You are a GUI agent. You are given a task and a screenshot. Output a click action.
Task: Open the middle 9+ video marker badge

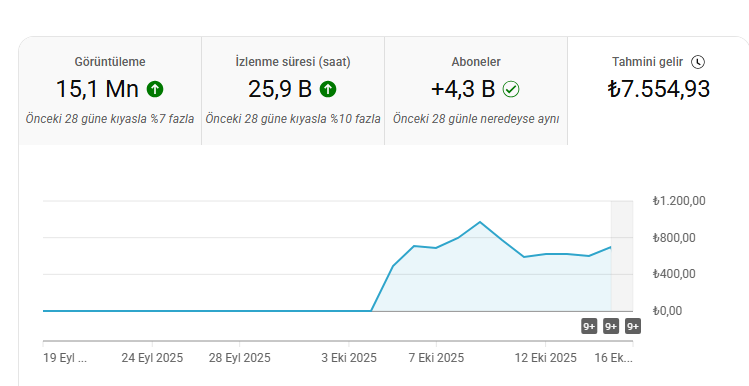[611, 326]
